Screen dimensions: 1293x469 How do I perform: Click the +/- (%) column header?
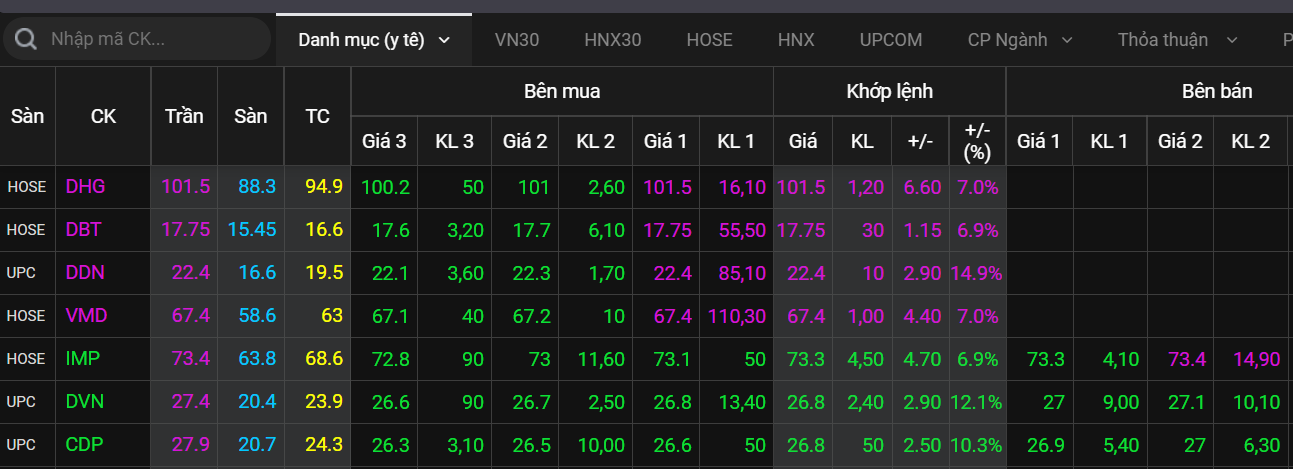[977, 141]
